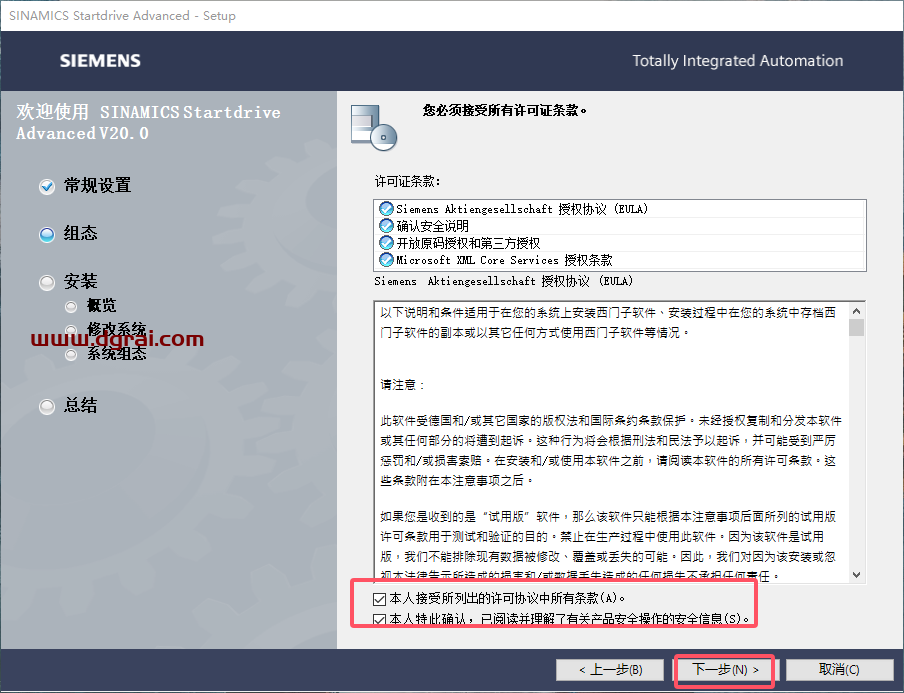
Task: Click the Totally Integrated Automation header text
Action: point(737,61)
